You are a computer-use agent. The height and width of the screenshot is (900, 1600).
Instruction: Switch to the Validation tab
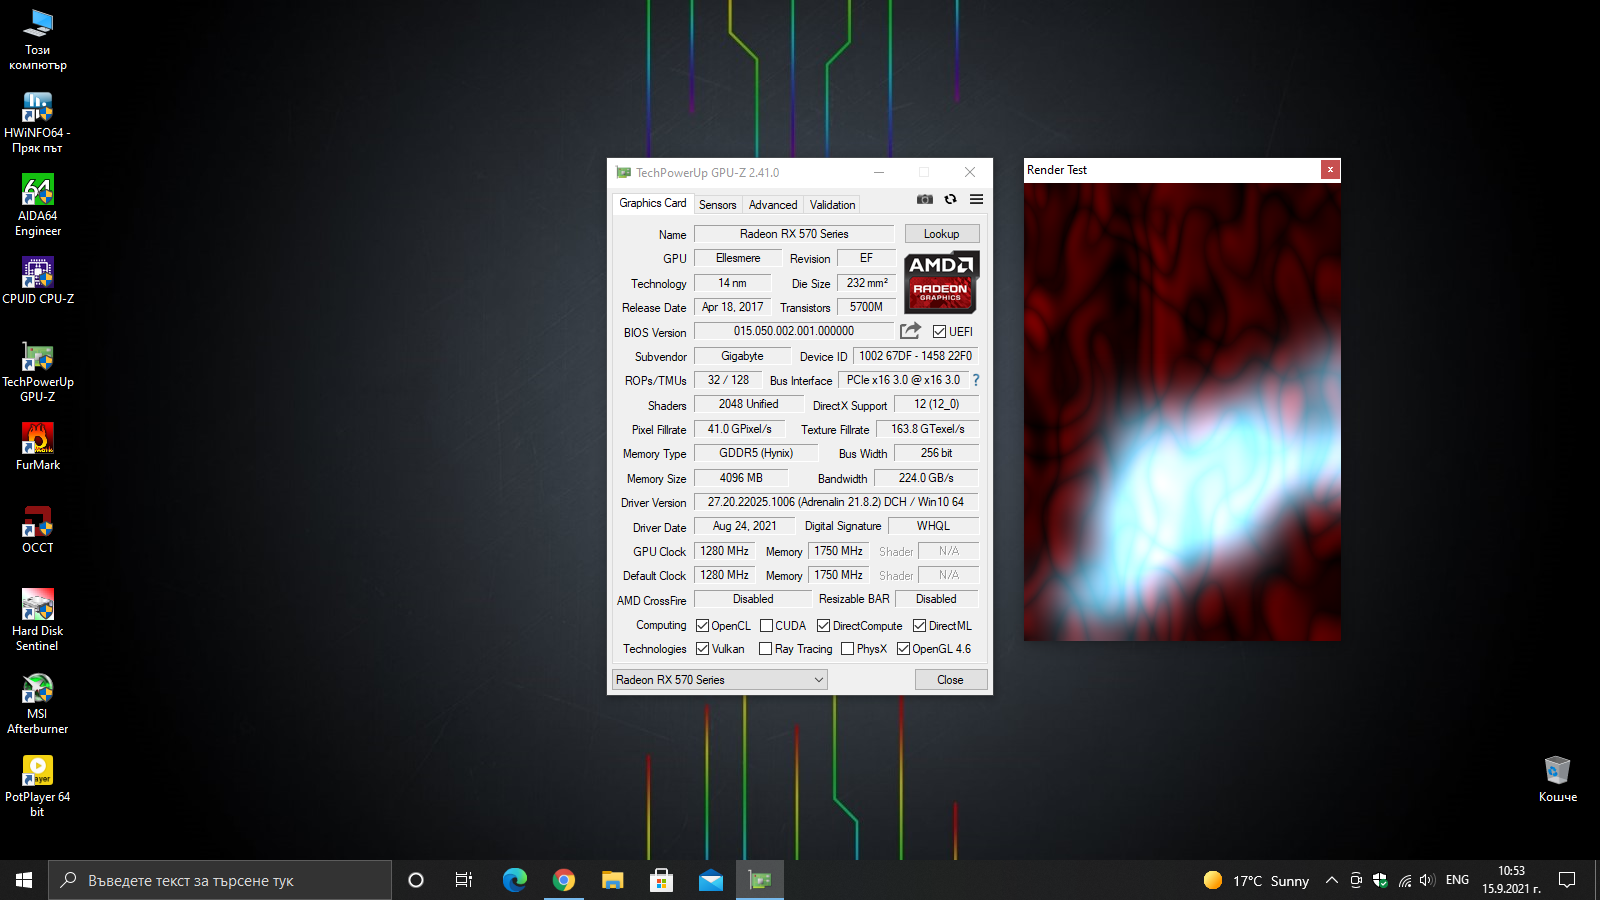832,205
